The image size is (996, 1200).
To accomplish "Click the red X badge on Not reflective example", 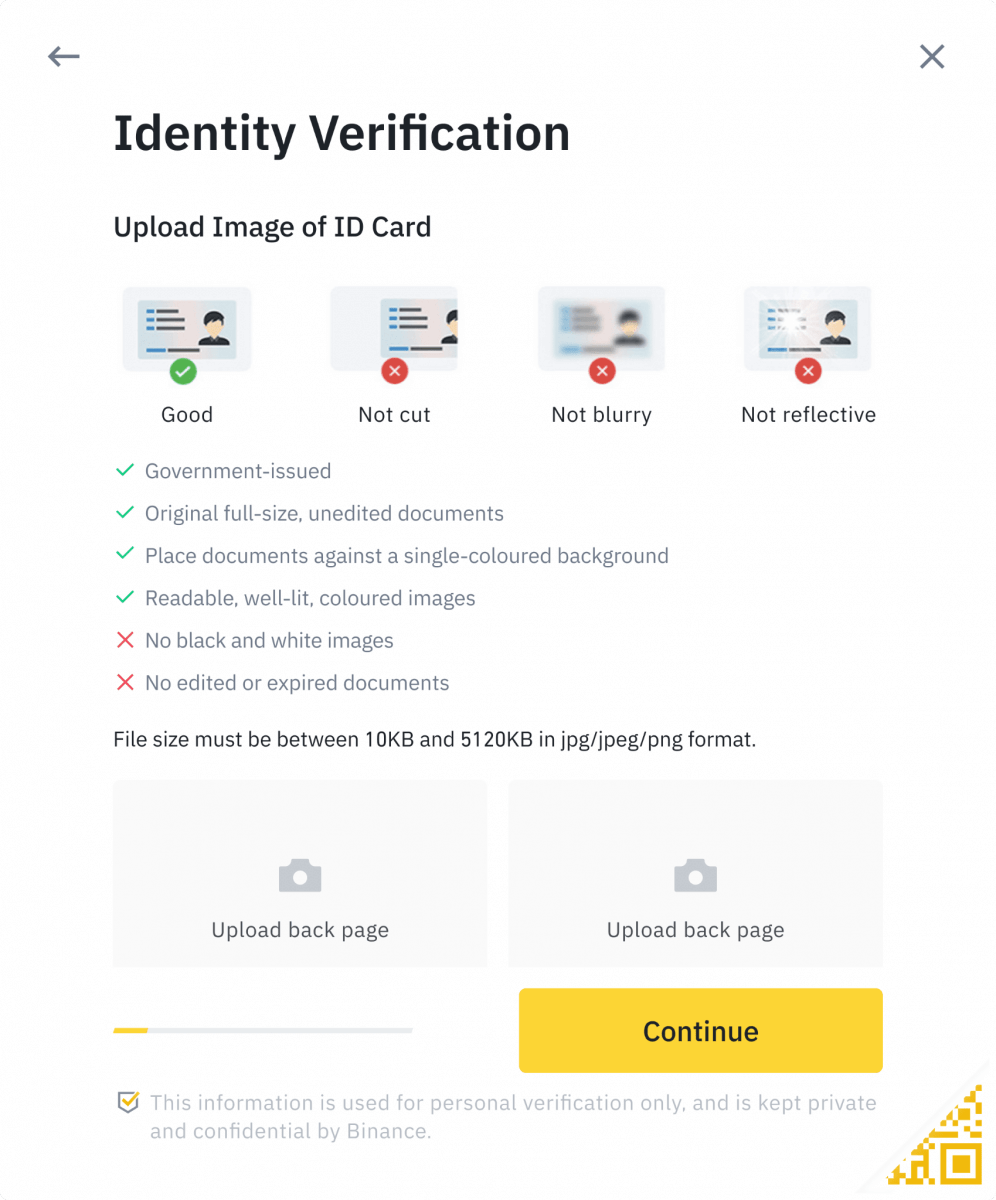I will tap(808, 370).
